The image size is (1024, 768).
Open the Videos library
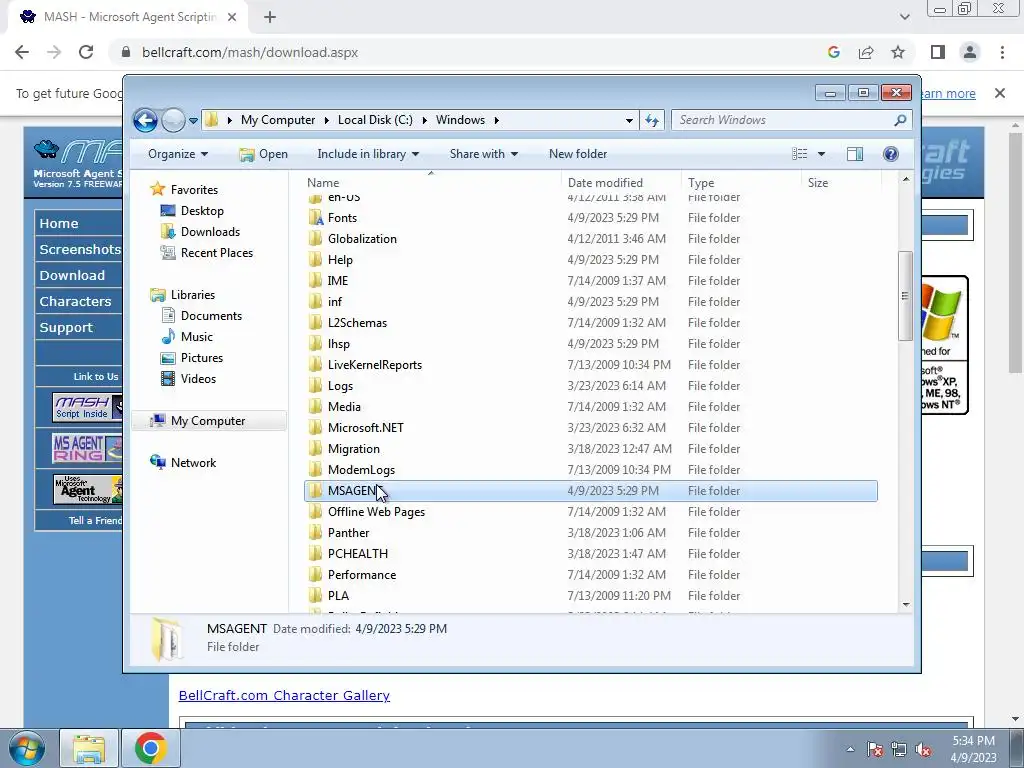click(198, 379)
